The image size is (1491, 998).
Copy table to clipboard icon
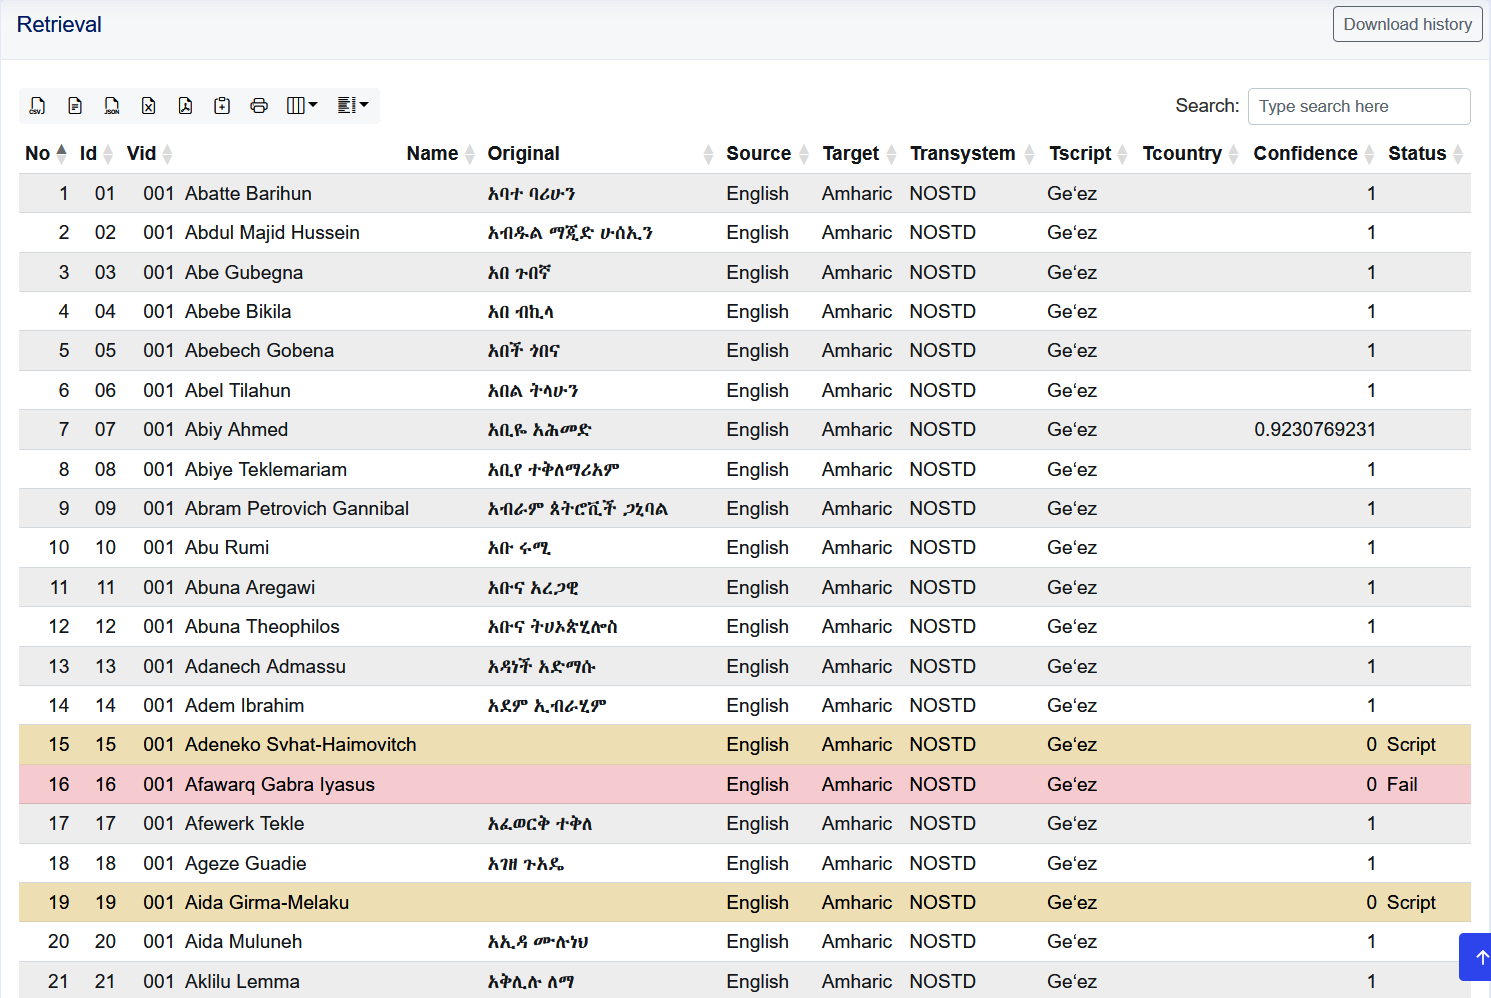222,106
